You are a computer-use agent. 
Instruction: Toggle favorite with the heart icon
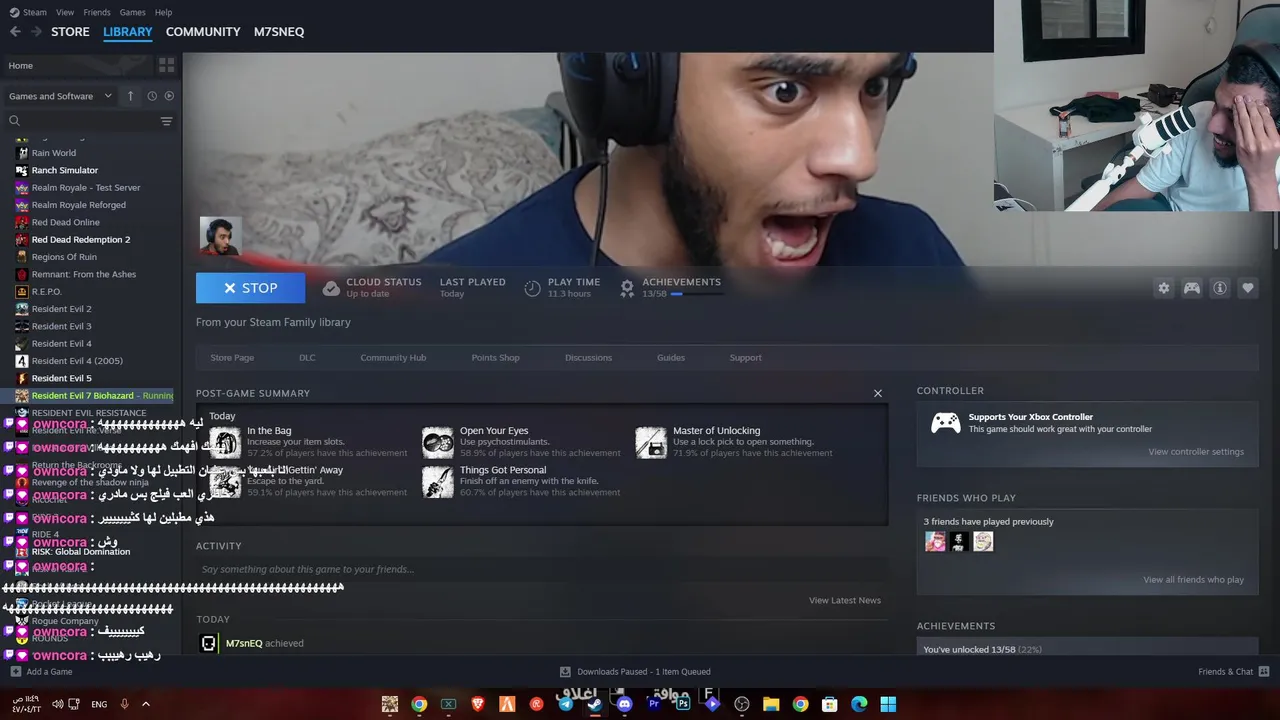[1248, 288]
